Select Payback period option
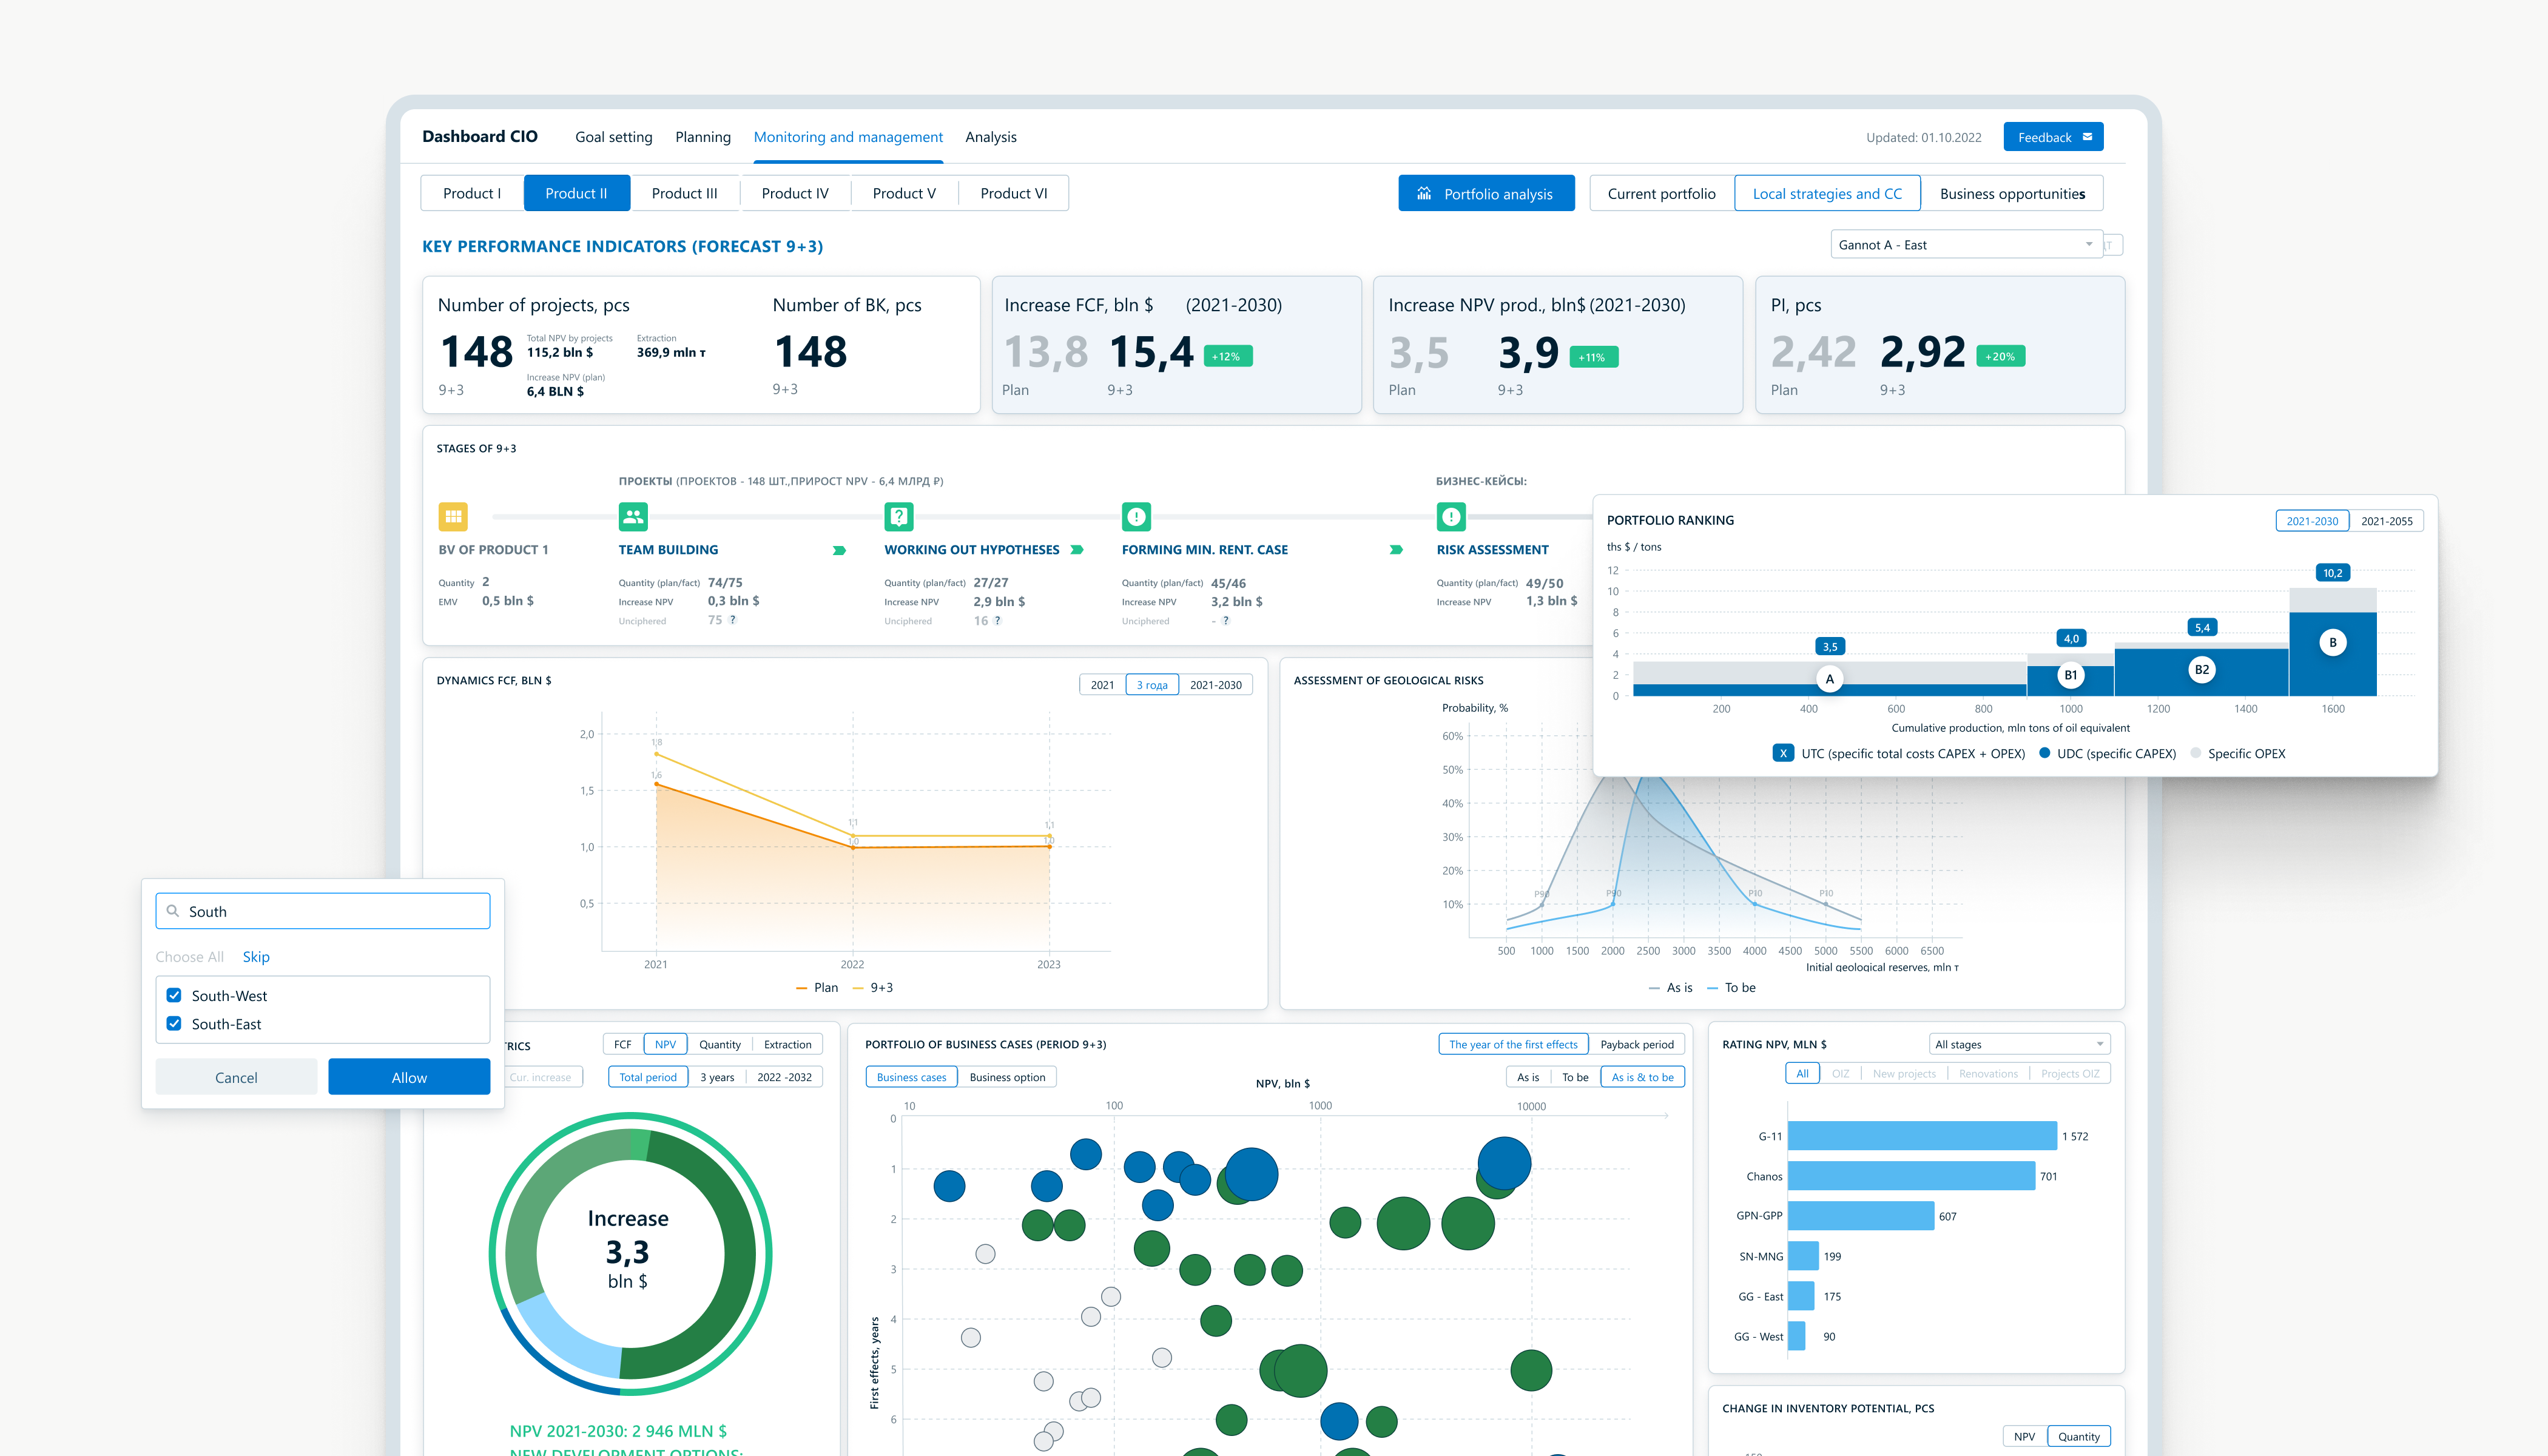Screen dimensions: 2548x1456 (1636, 1044)
